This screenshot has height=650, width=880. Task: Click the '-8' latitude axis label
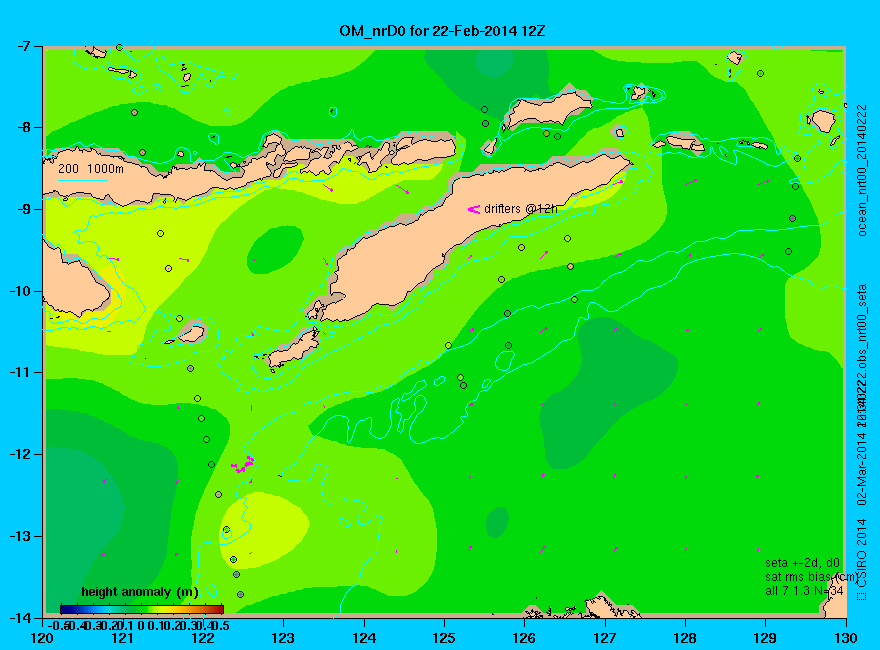click(x=24, y=127)
